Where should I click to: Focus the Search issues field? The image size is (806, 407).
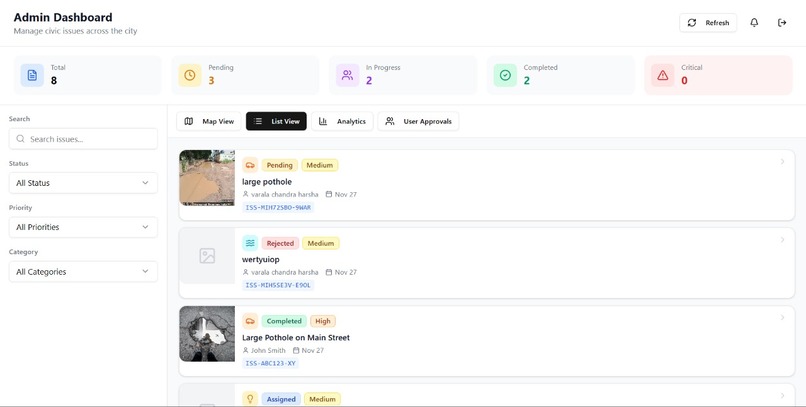click(x=83, y=139)
